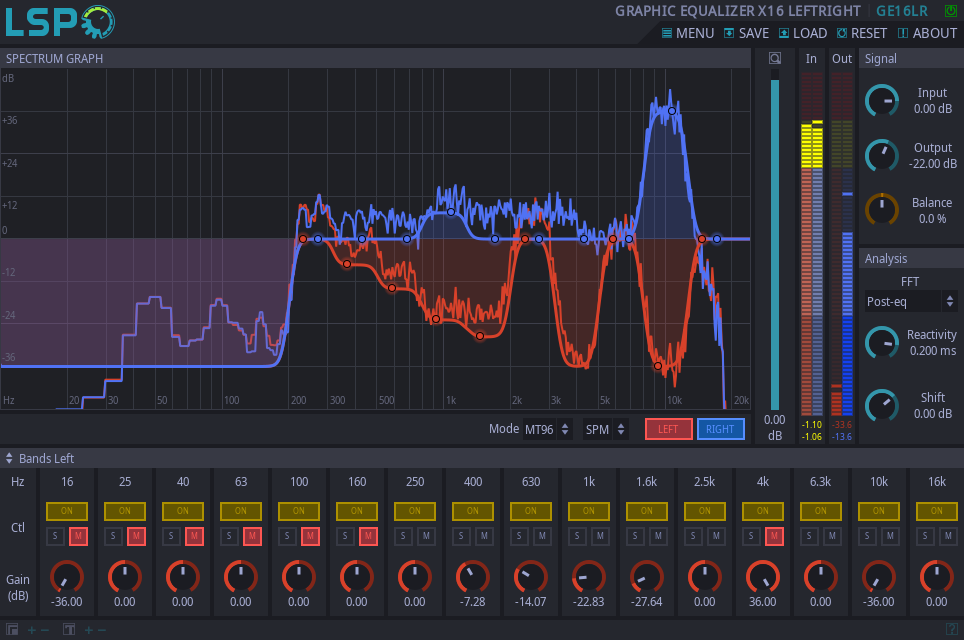Click the 16 Hz band gain knob
Screen dimensions: 964x640
66,577
